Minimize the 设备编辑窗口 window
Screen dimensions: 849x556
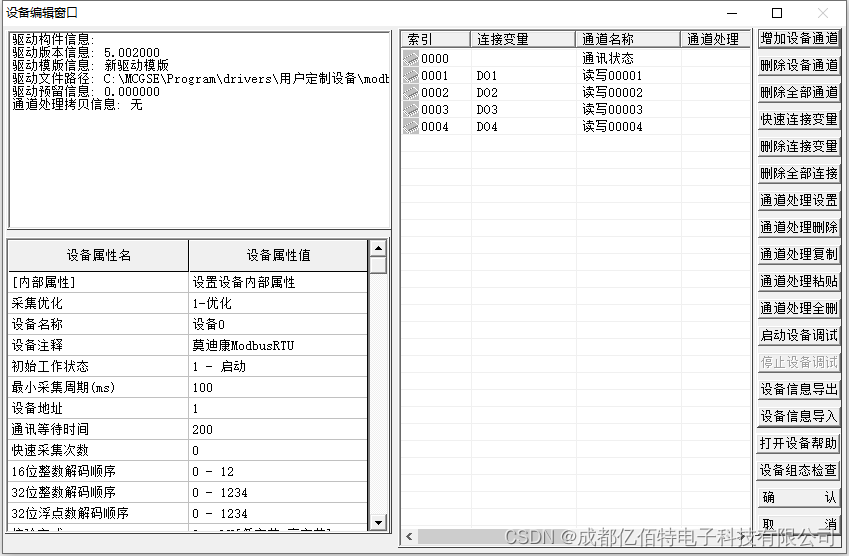tap(732, 13)
